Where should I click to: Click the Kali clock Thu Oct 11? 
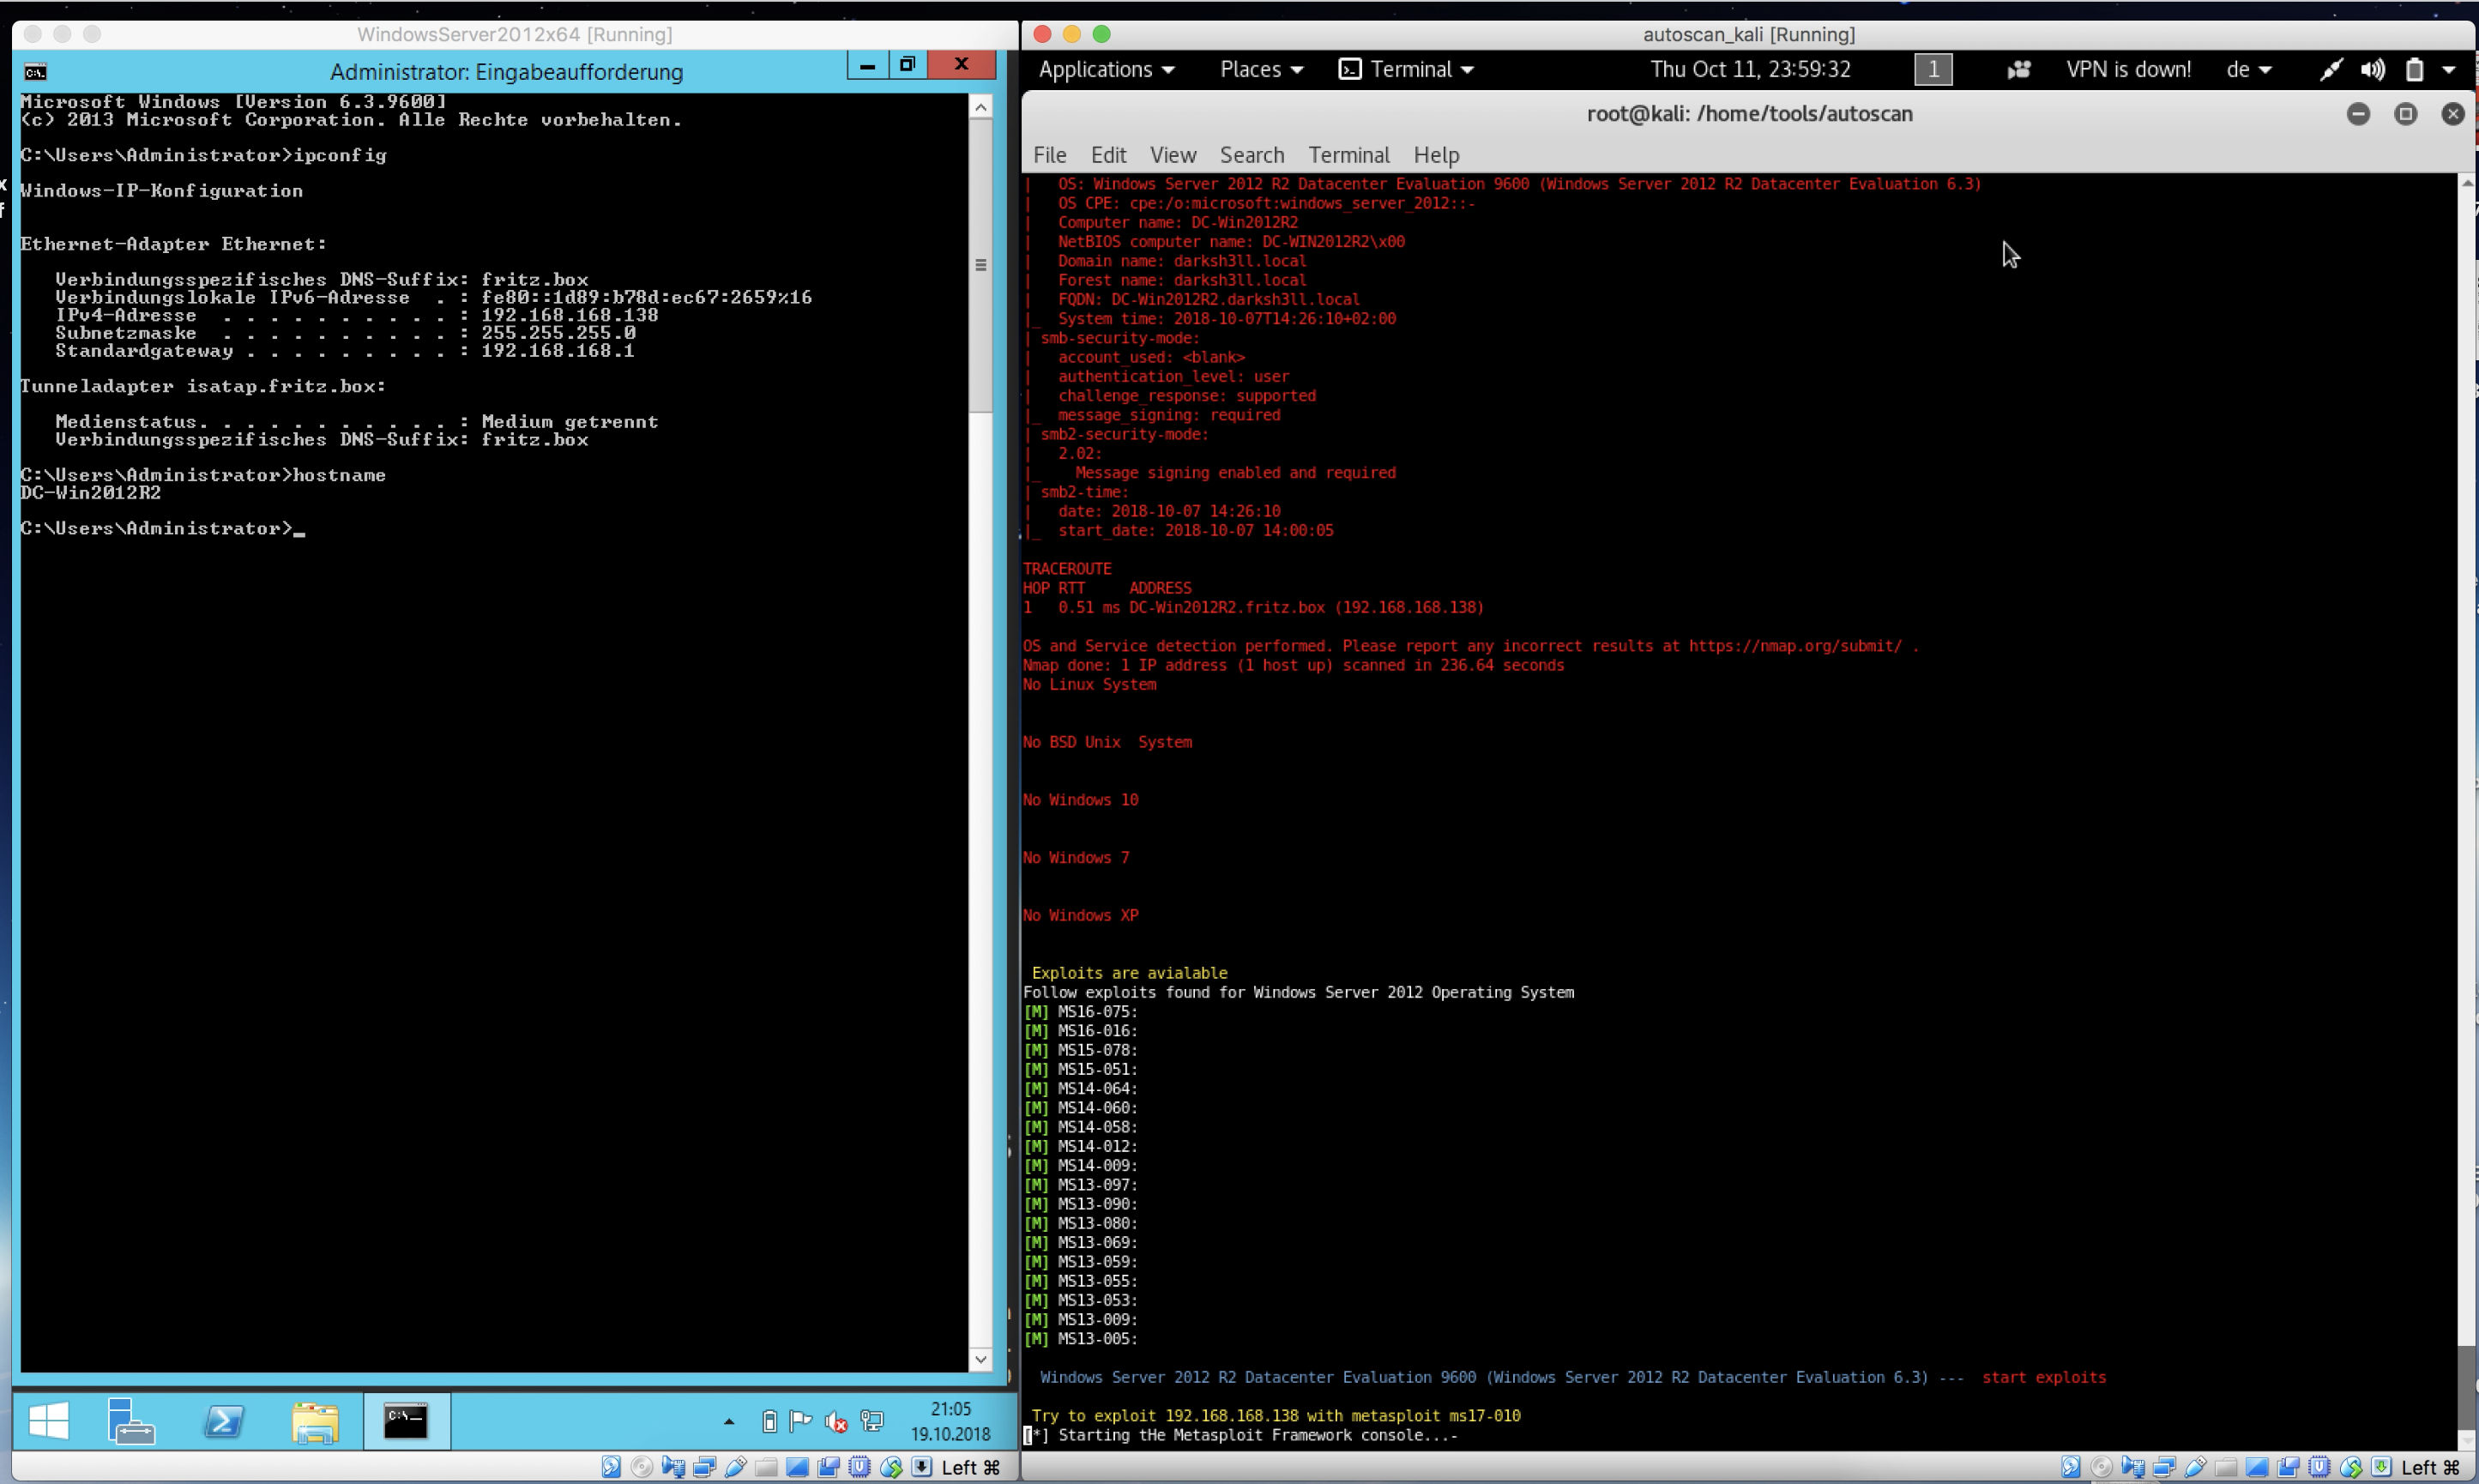click(1750, 69)
